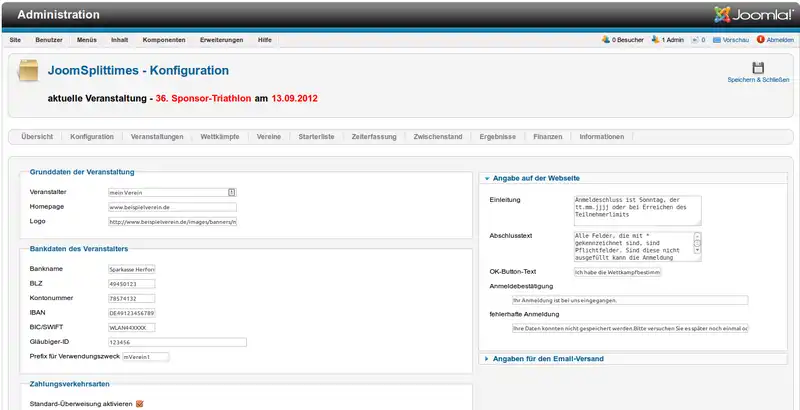The width and height of the screenshot is (800, 410).
Task: Click the Bankname input field
Action: [132, 269]
